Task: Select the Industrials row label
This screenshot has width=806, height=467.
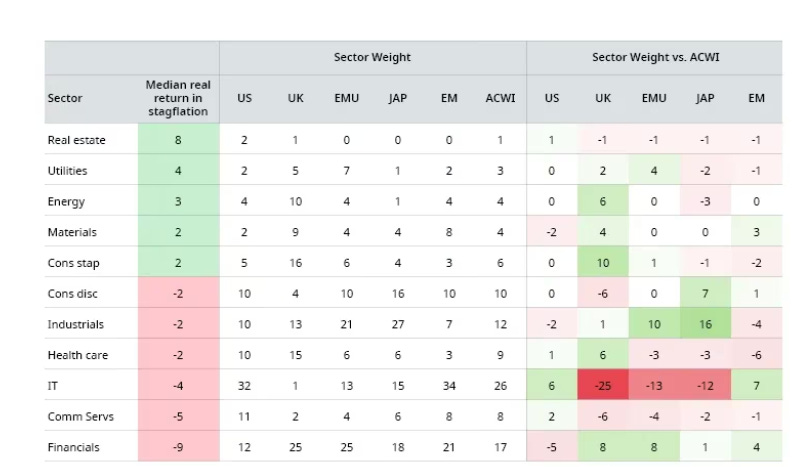Action: 76,324
